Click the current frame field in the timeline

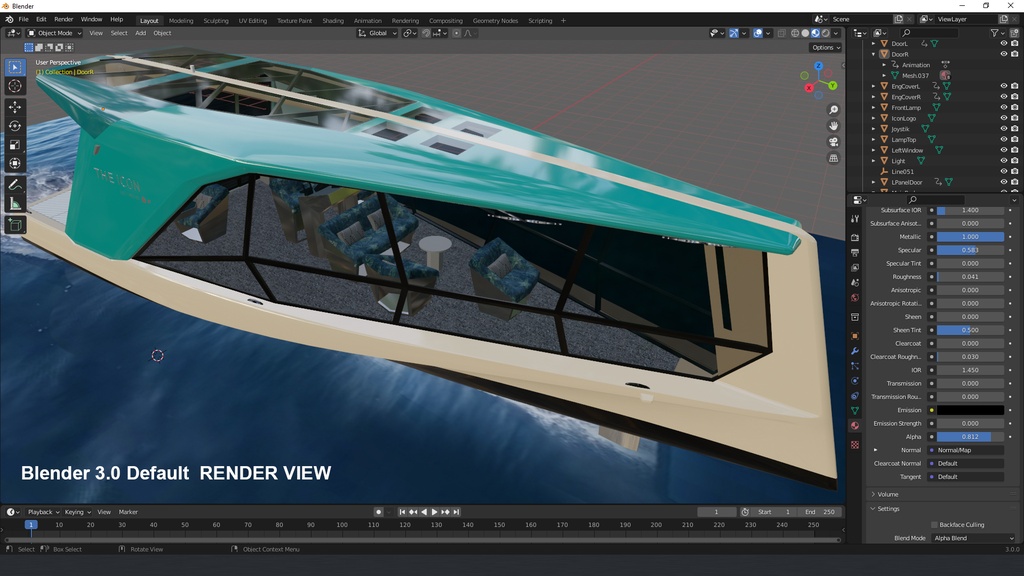(x=716, y=511)
